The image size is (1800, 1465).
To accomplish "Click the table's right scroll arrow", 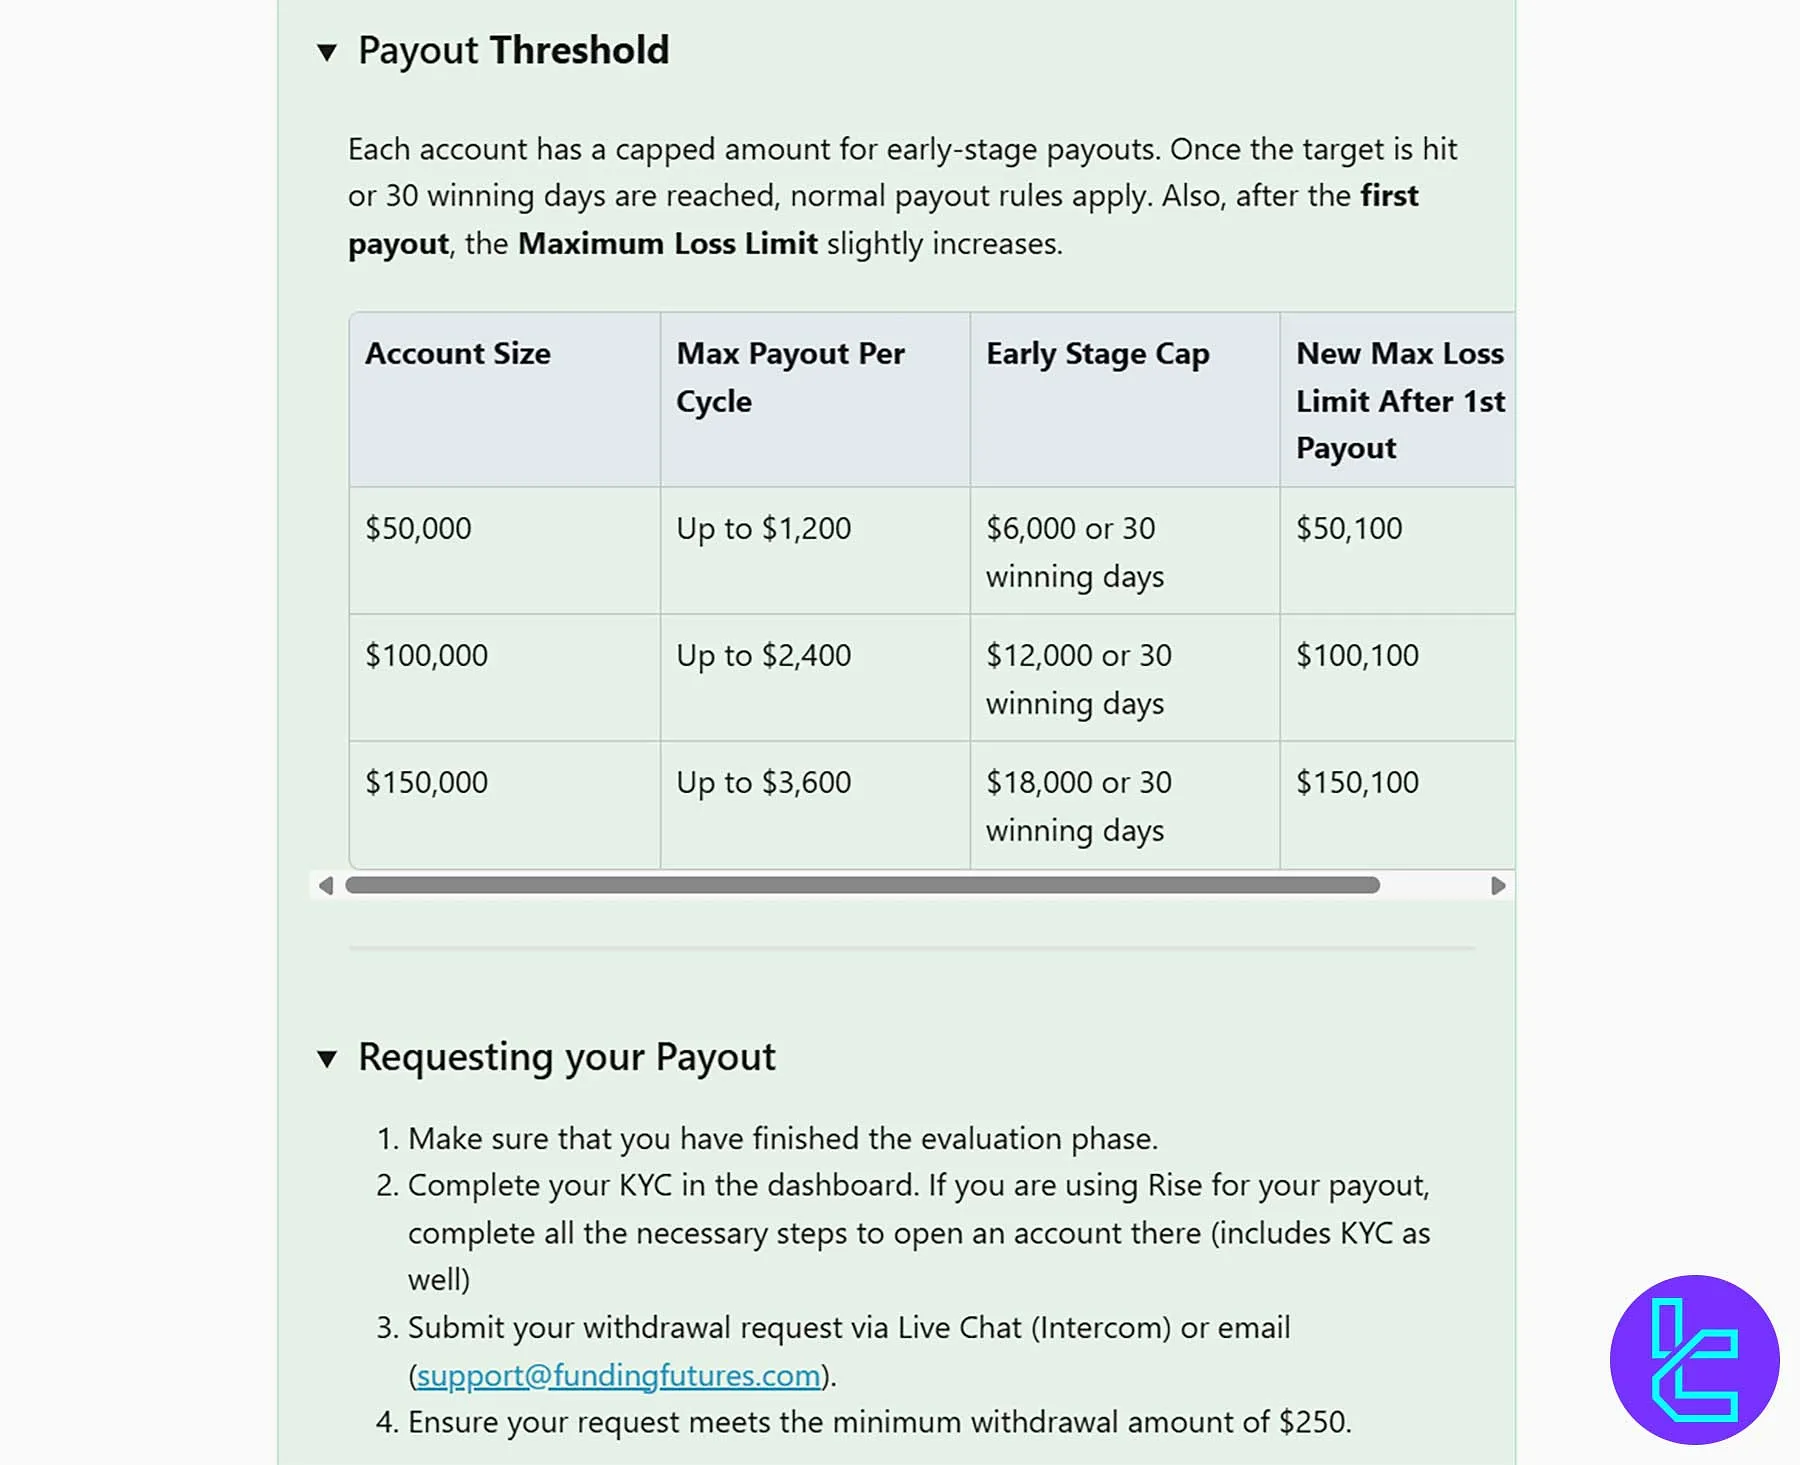I will click(1497, 886).
